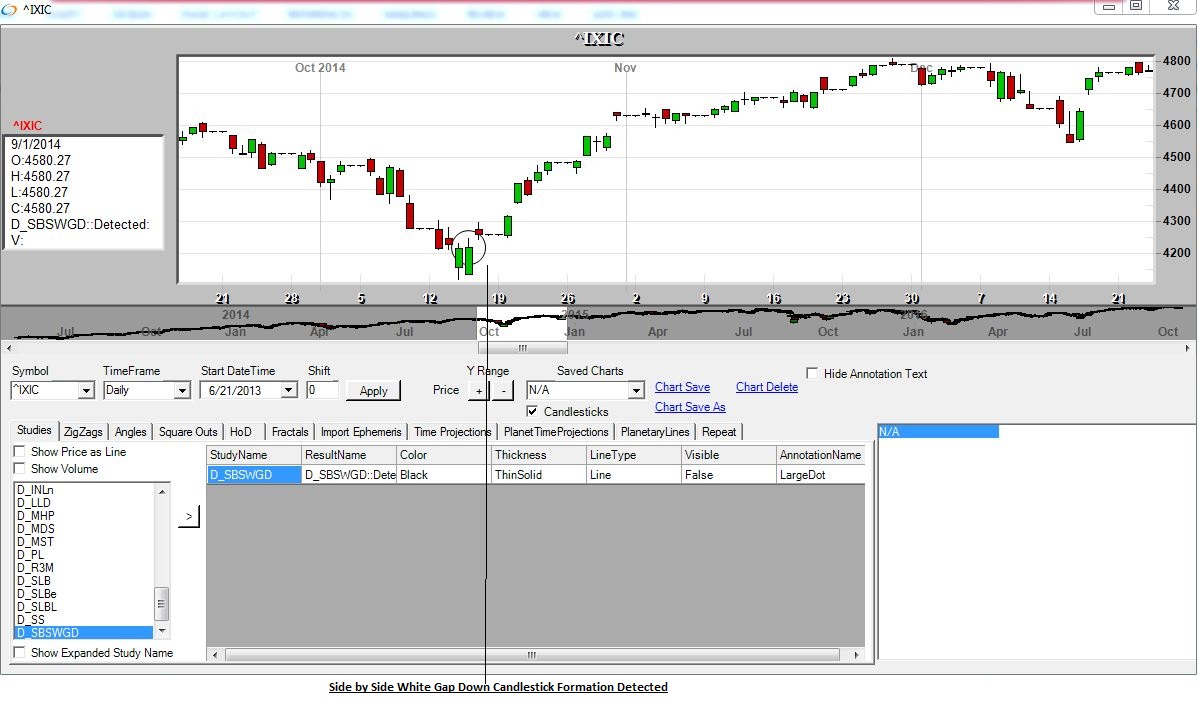Screen dimensions: 1198x702
Task: Click the Shift input field
Action: point(322,390)
